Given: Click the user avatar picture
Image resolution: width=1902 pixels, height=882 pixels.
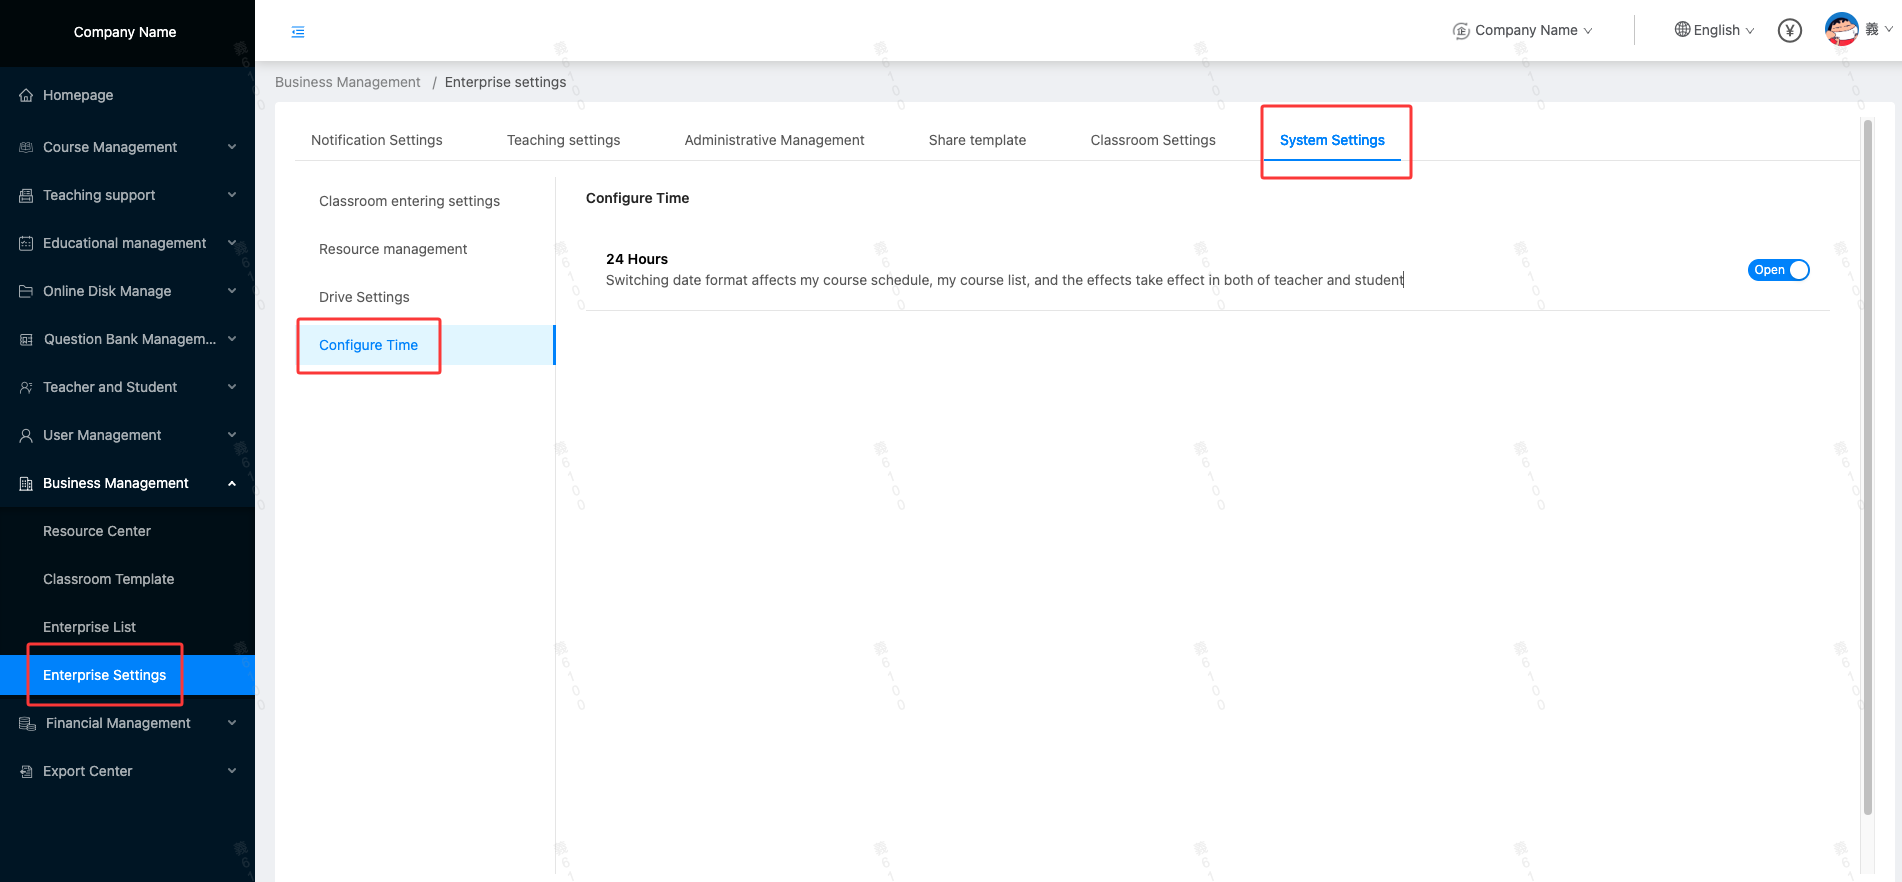Looking at the screenshot, I should pos(1841,29).
